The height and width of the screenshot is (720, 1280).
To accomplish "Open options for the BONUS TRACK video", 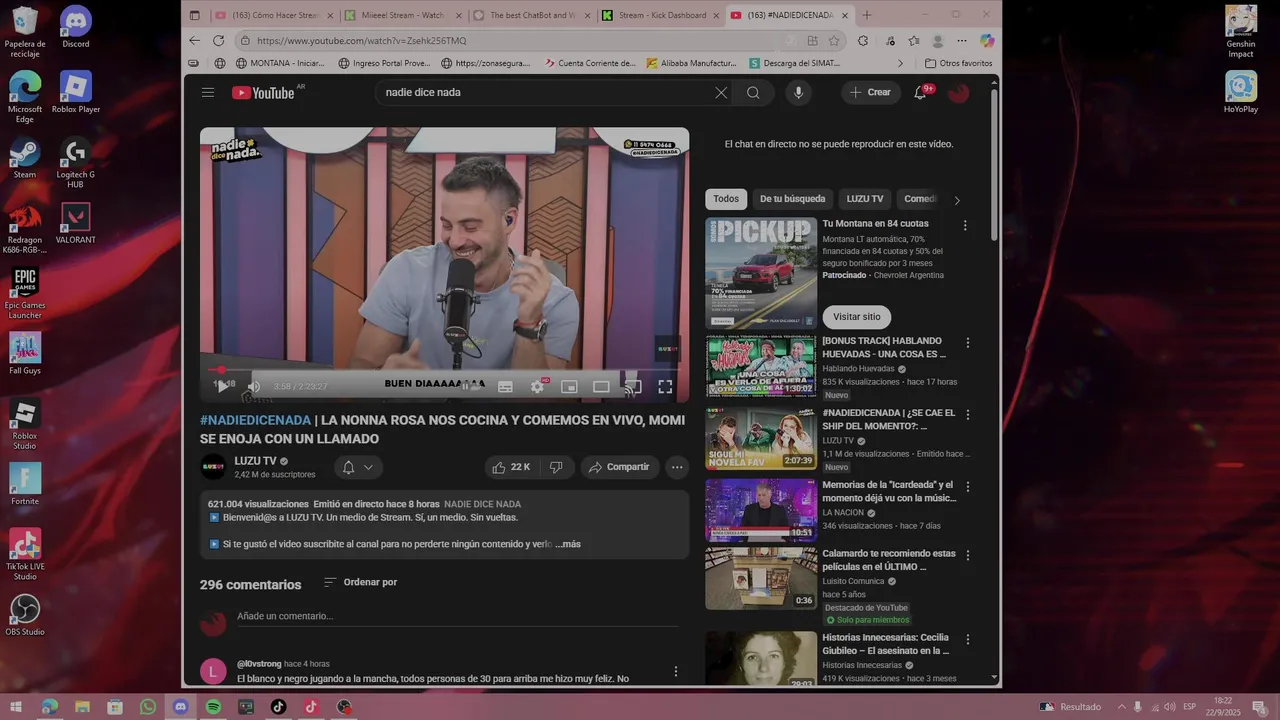I will point(967,343).
